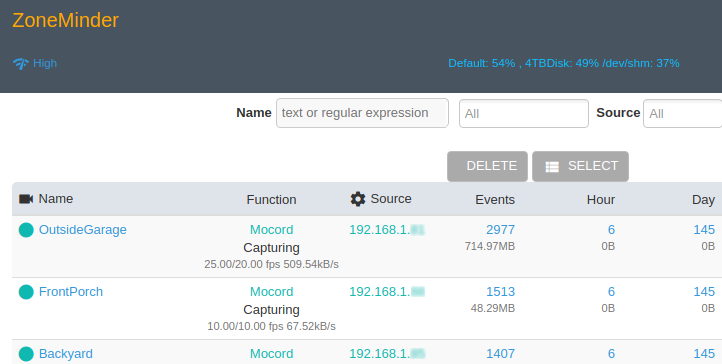The height and width of the screenshot is (364, 722).
Task: Open the Backyard monitor link
Action: 66,354
